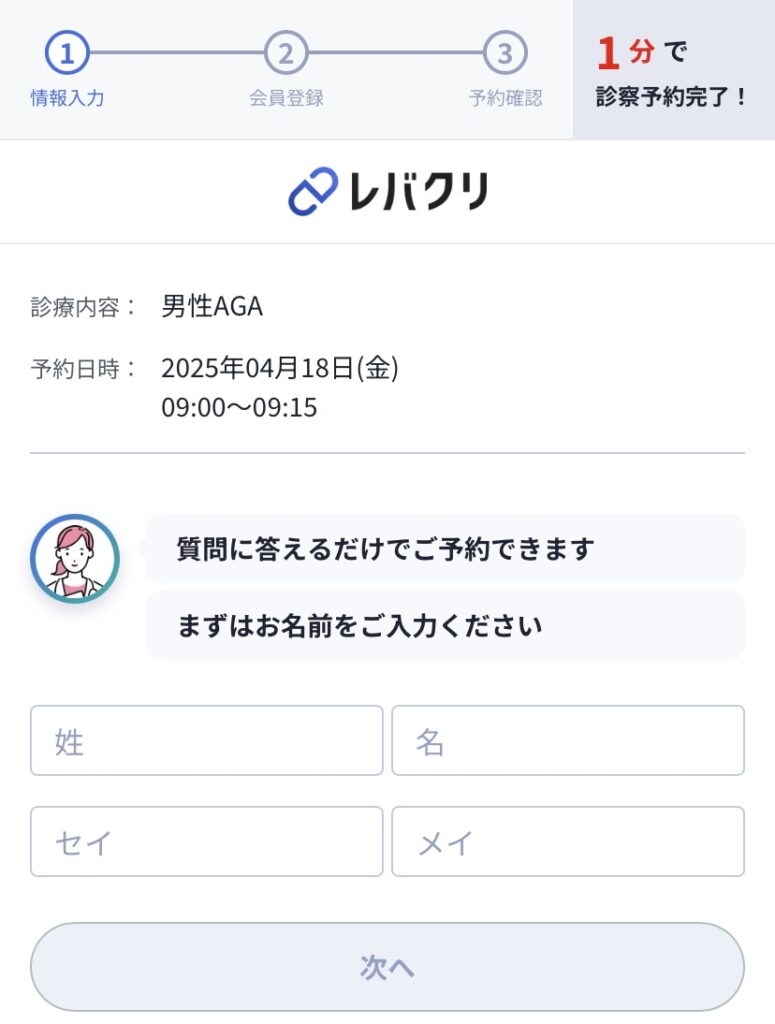Click the まずはお名前をご入力ください message bubble
This screenshot has height=1024, width=775.
[x=445, y=626]
